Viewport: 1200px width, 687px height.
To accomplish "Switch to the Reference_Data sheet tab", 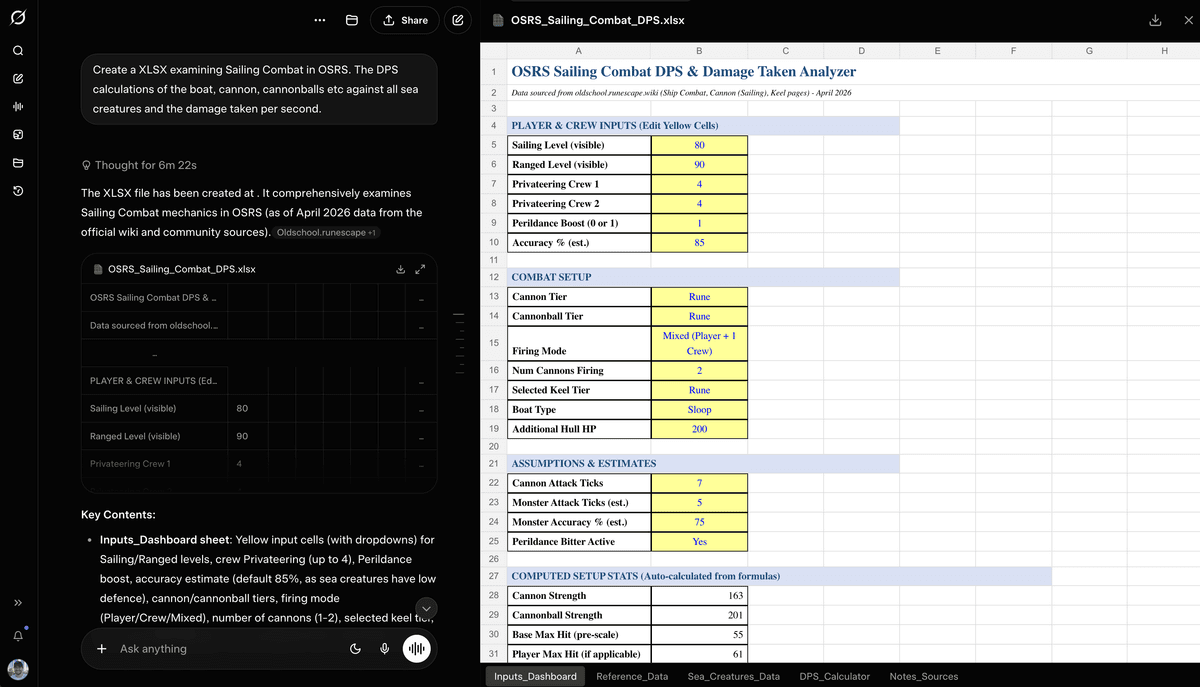I will coord(632,676).
